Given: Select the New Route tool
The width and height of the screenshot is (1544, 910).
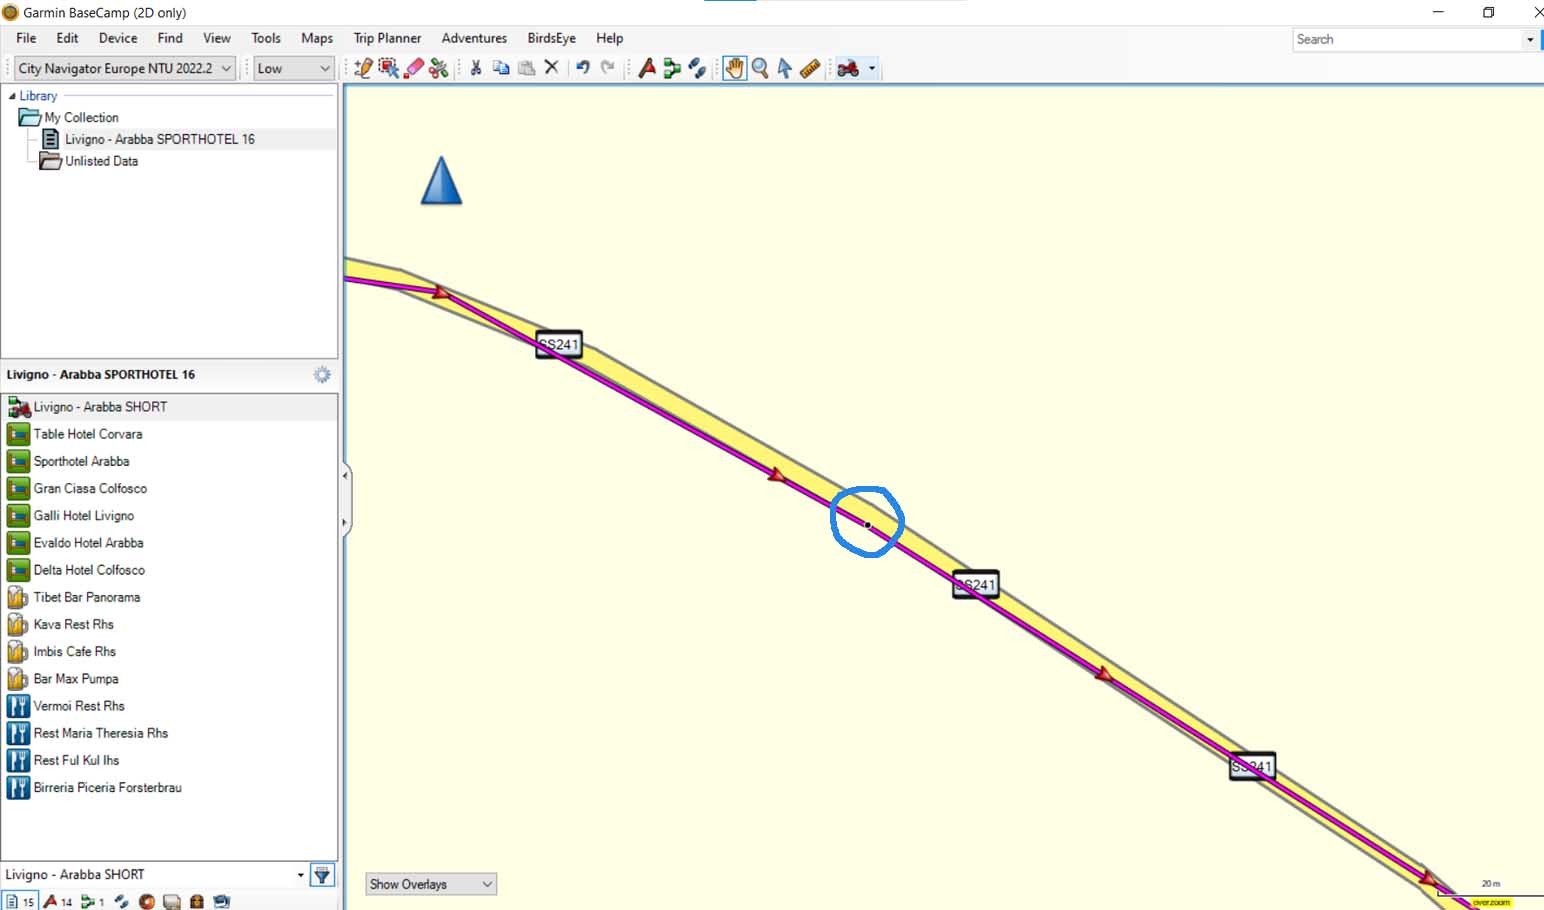Looking at the screenshot, I should [672, 68].
